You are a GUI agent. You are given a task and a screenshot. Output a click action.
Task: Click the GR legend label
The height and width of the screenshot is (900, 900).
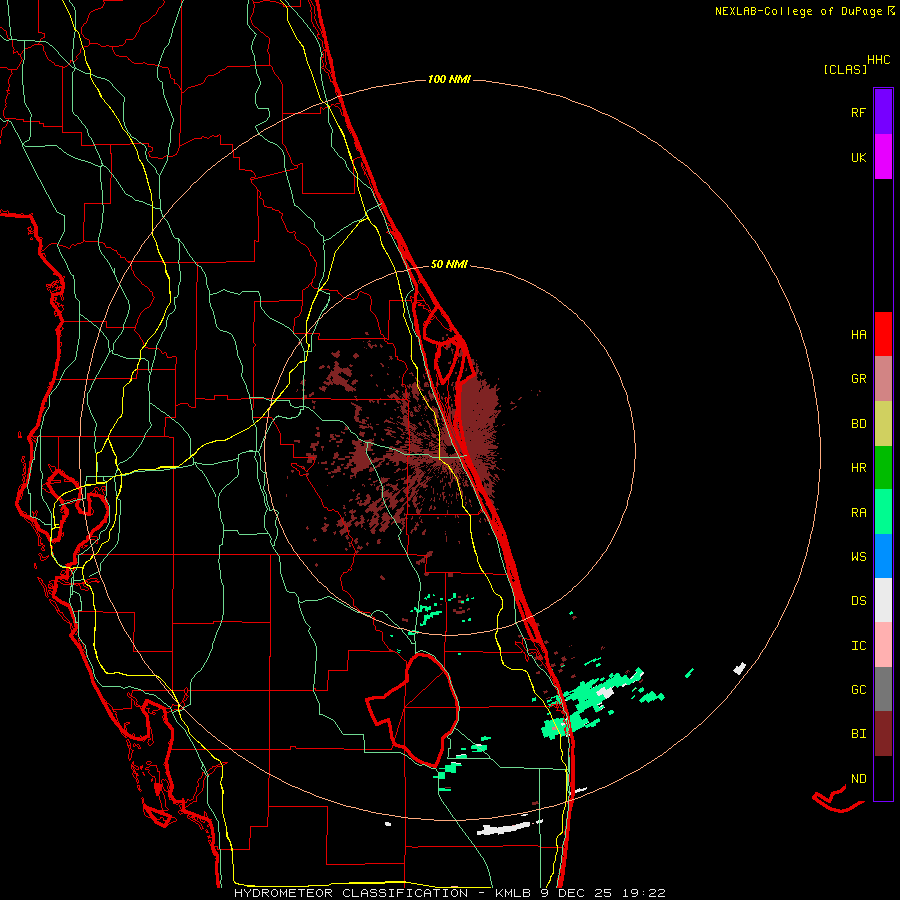tap(858, 379)
